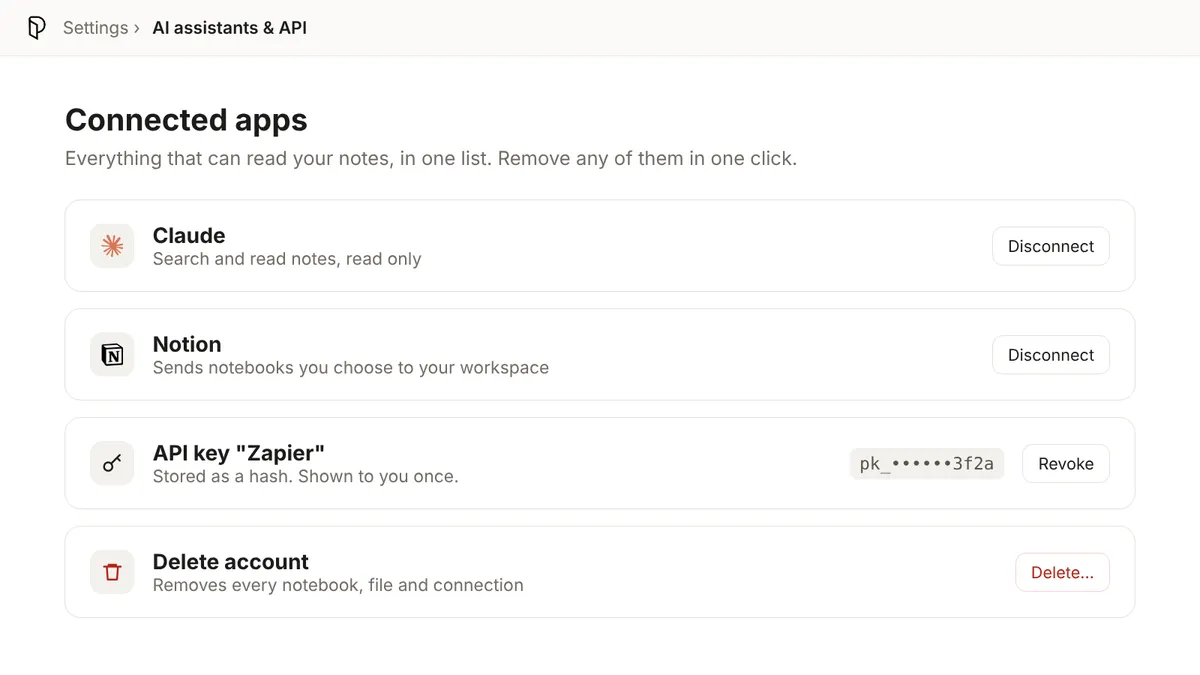Click the Claude starburst icon
Screen dimensions: 1200x675
coord(112,246)
